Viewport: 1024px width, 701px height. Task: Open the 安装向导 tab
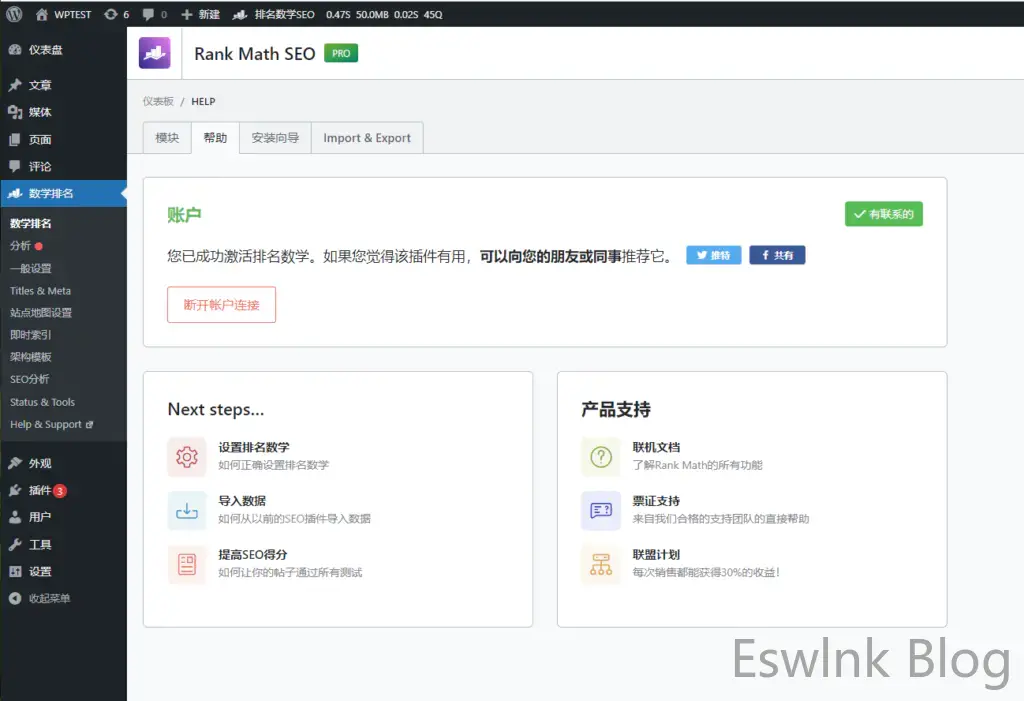pos(275,138)
